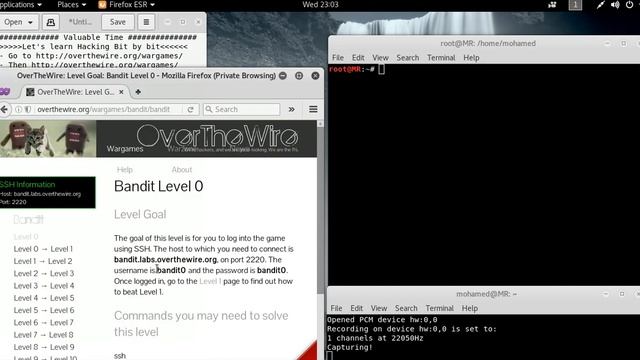Expand the gedit Open dropdown
The width and height of the screenshot is (640, 360).
(x=18, y=22)
